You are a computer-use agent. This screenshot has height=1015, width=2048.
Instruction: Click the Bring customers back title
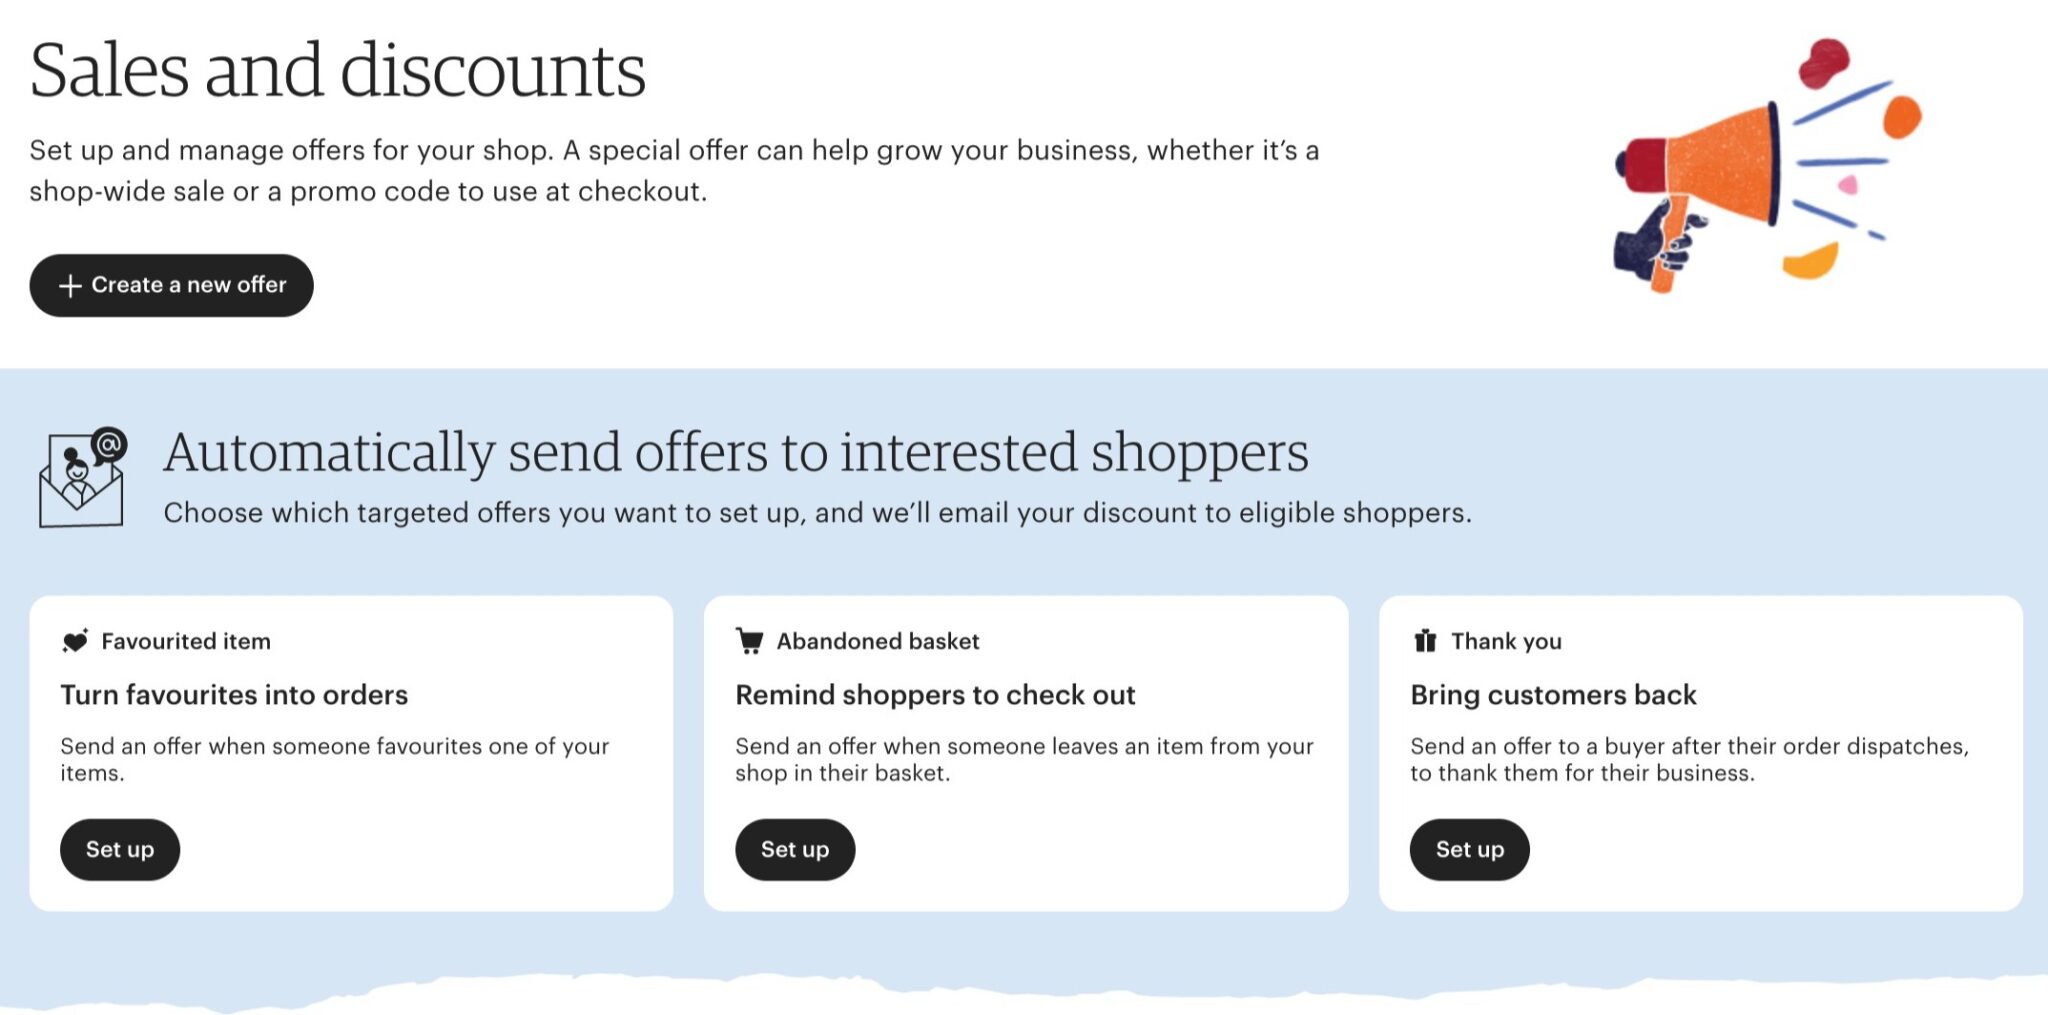(1555, 694)
